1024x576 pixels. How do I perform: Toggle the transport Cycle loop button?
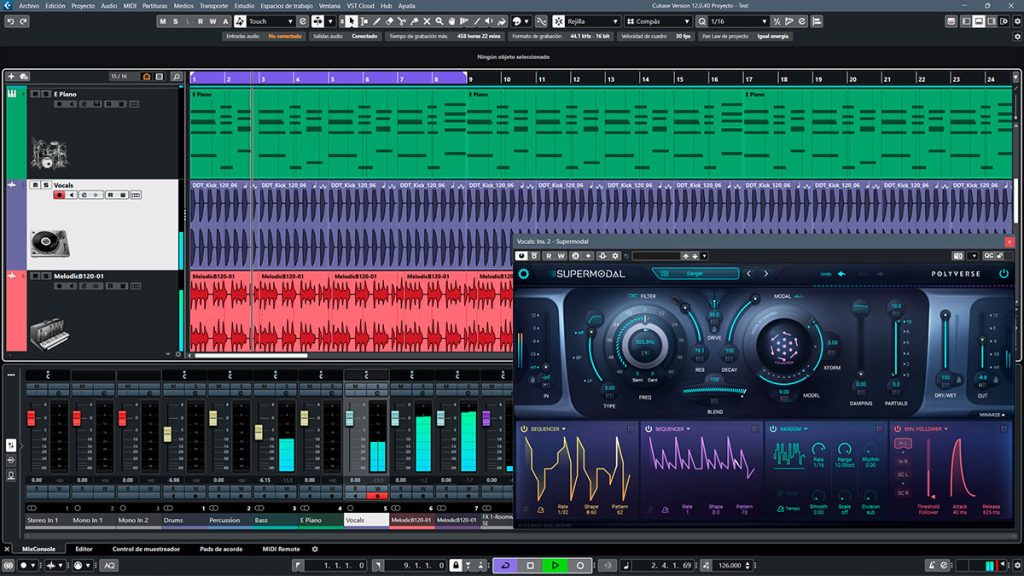tap(505, 566)
